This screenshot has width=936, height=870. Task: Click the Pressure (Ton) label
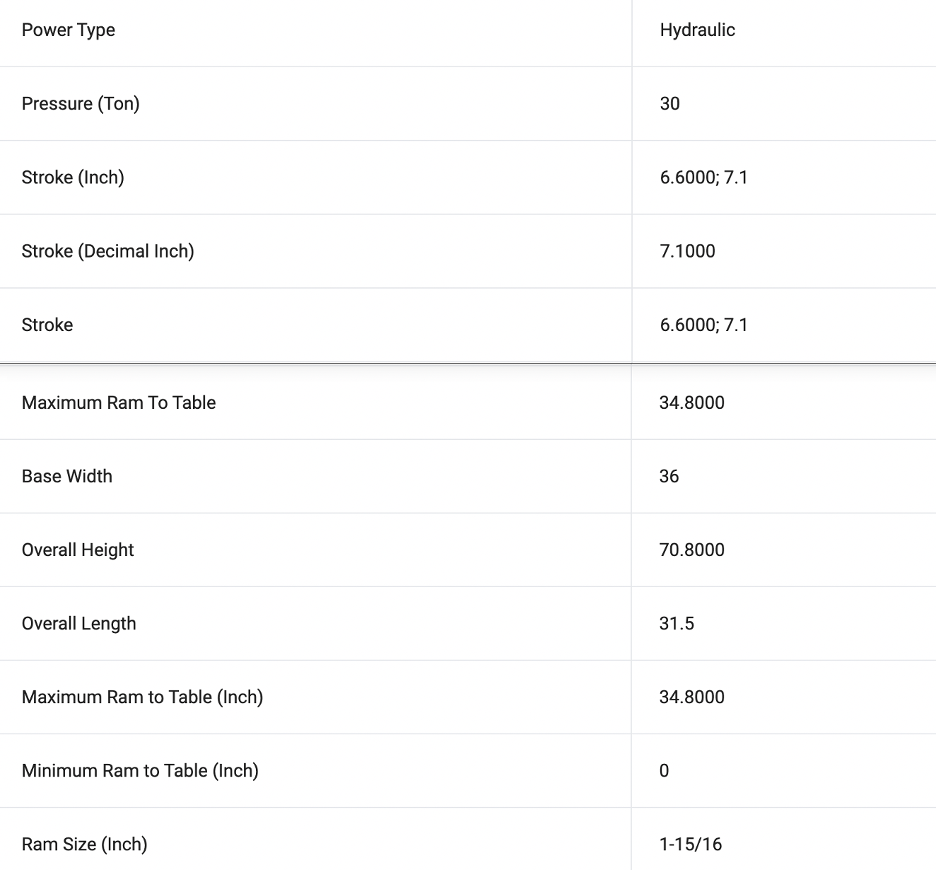pos(80,104)
